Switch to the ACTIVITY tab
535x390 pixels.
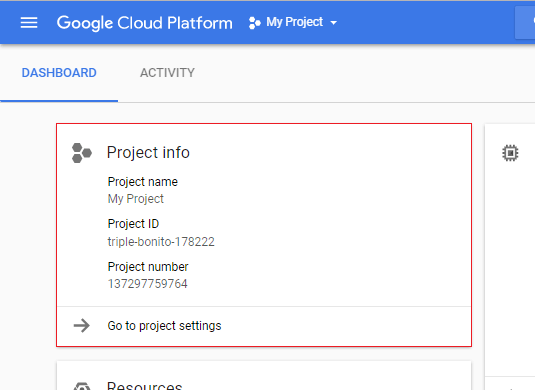pyautogui.click(x=167, y=73)
